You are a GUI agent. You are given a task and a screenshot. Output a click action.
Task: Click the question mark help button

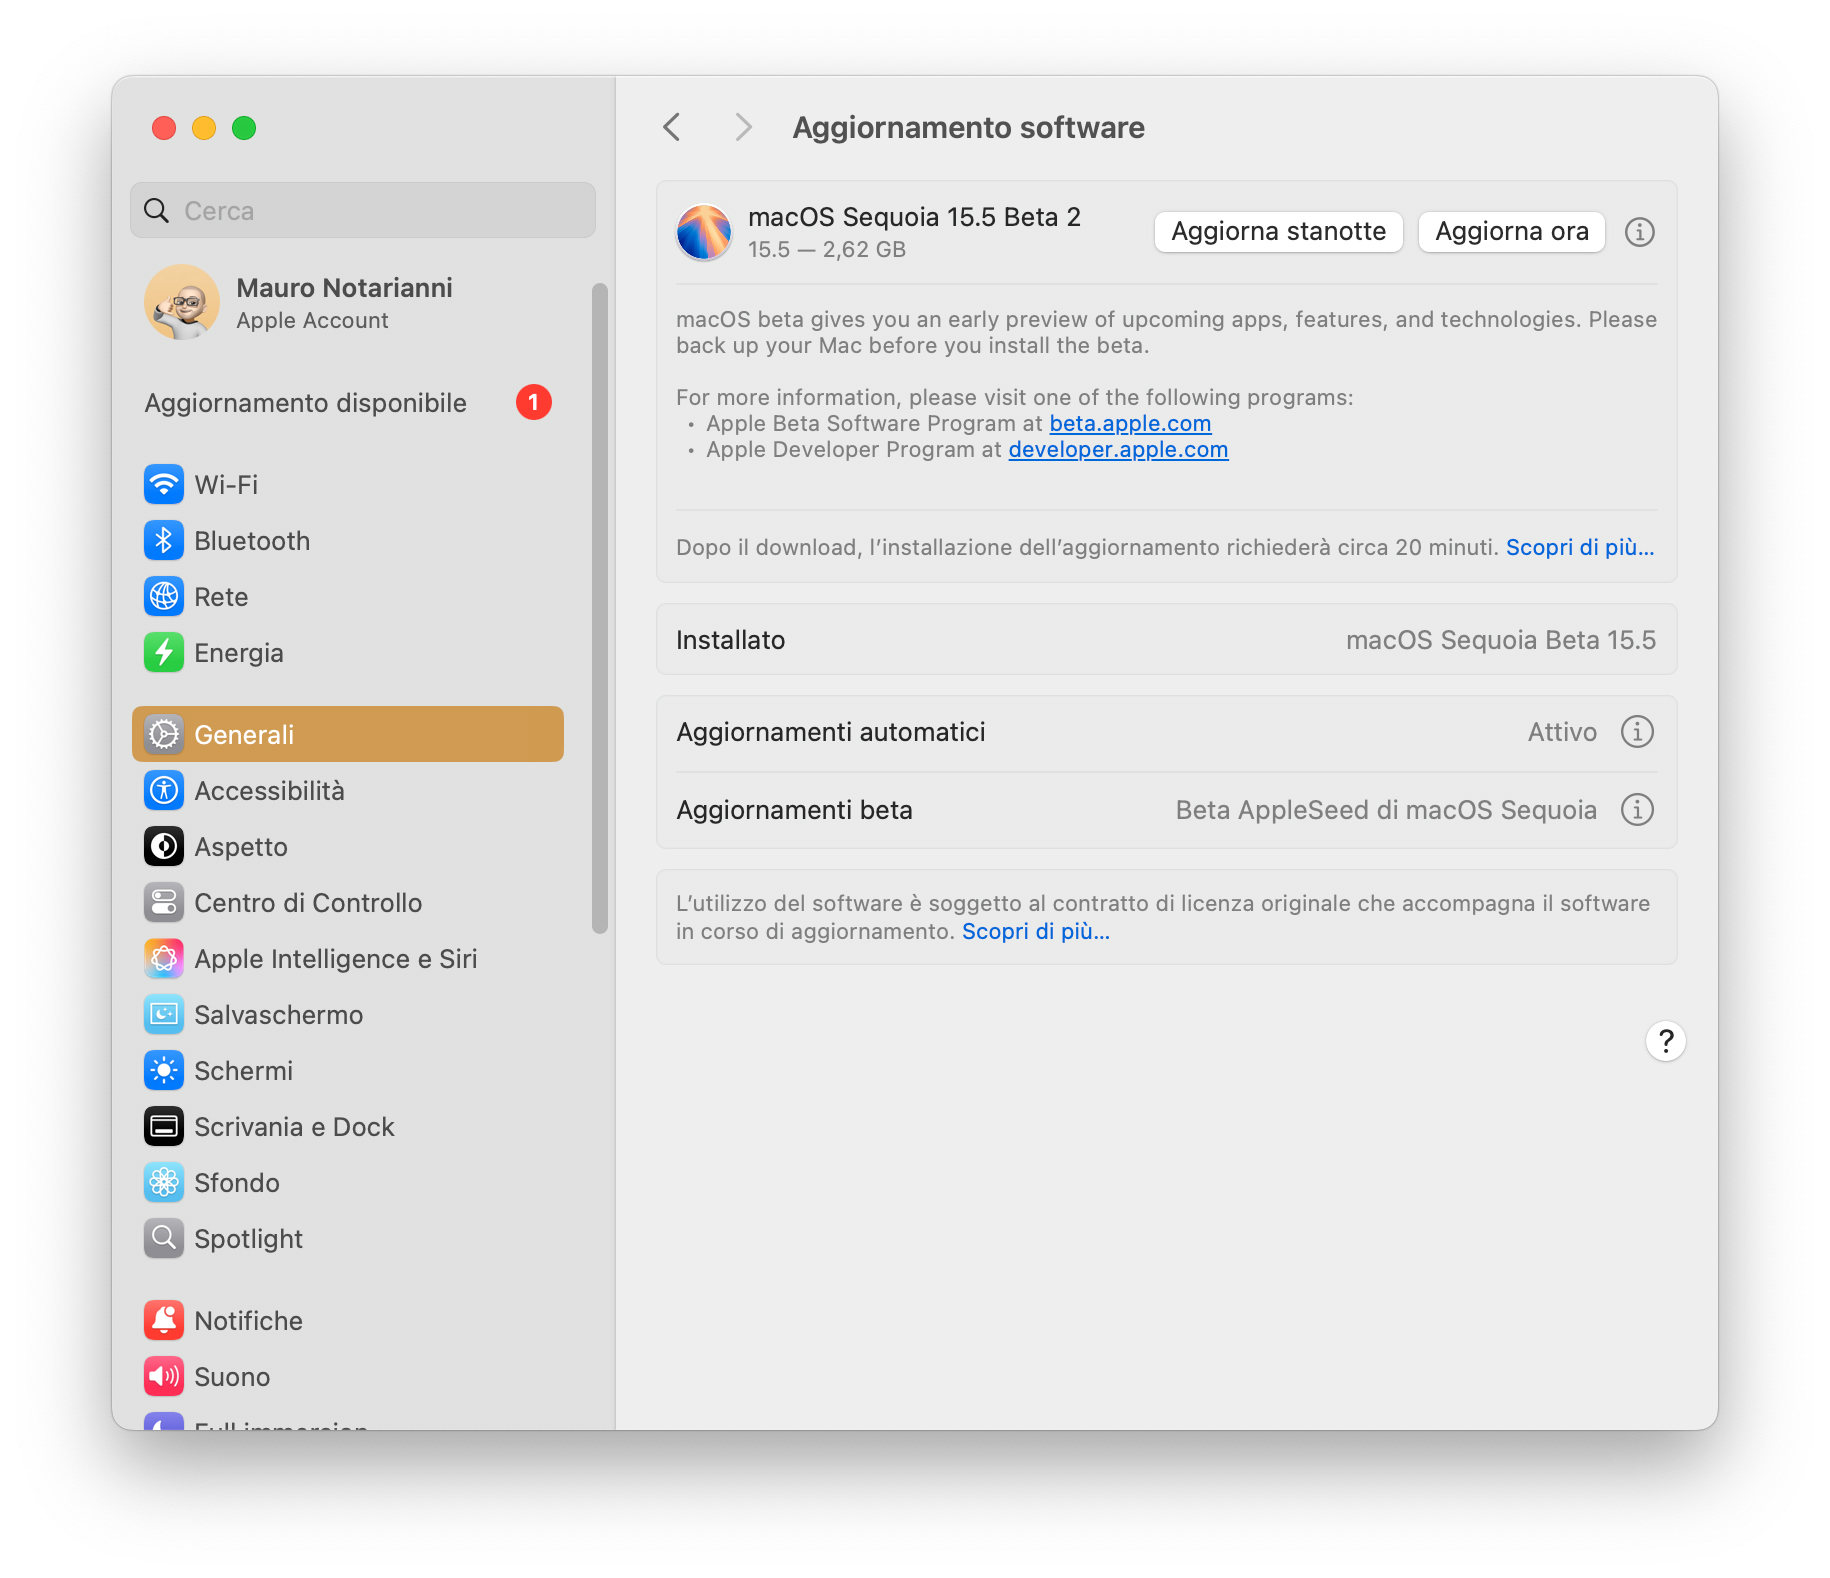[1666, 1041]
